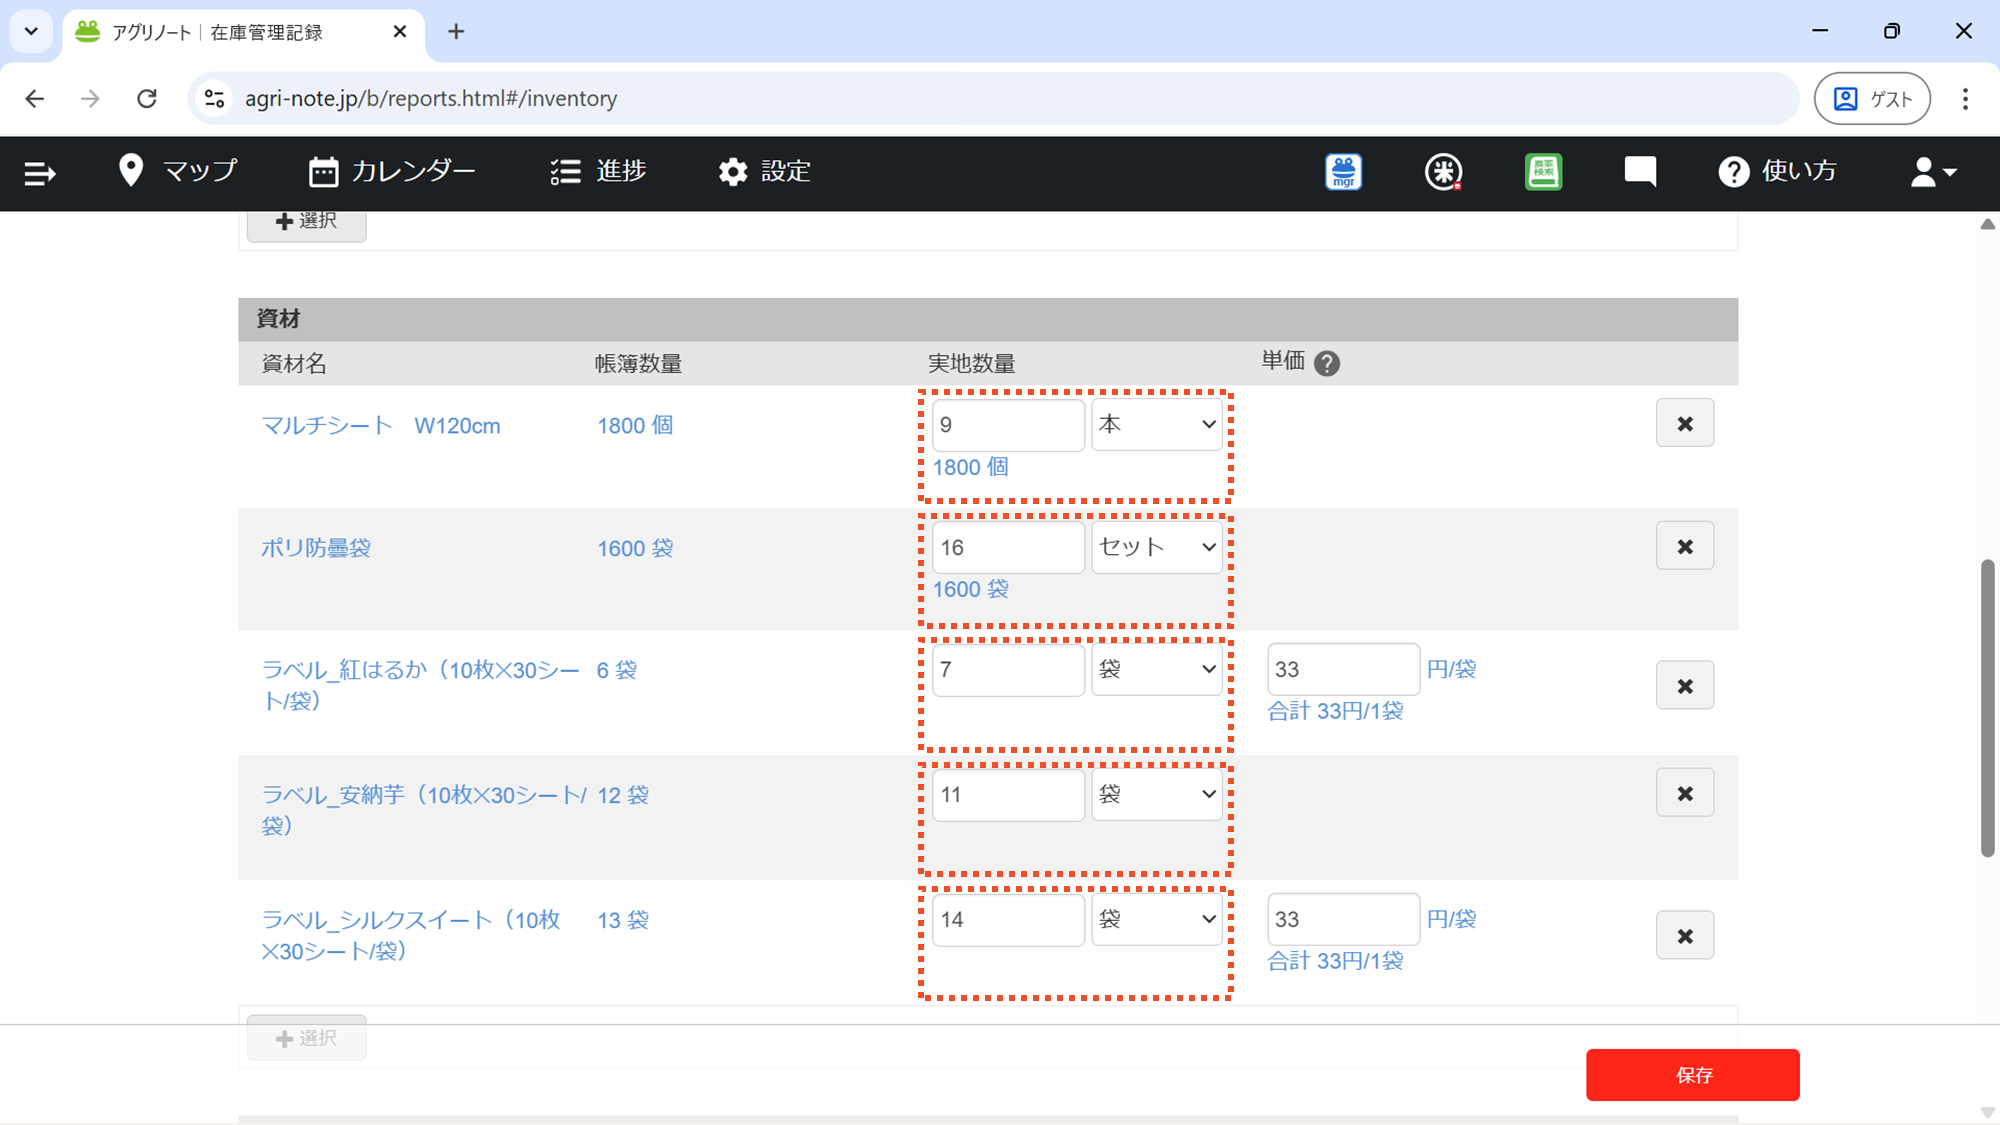
Task: Click book quantity 1800 個 for マルチシート
Action: (x=635, y=426)
